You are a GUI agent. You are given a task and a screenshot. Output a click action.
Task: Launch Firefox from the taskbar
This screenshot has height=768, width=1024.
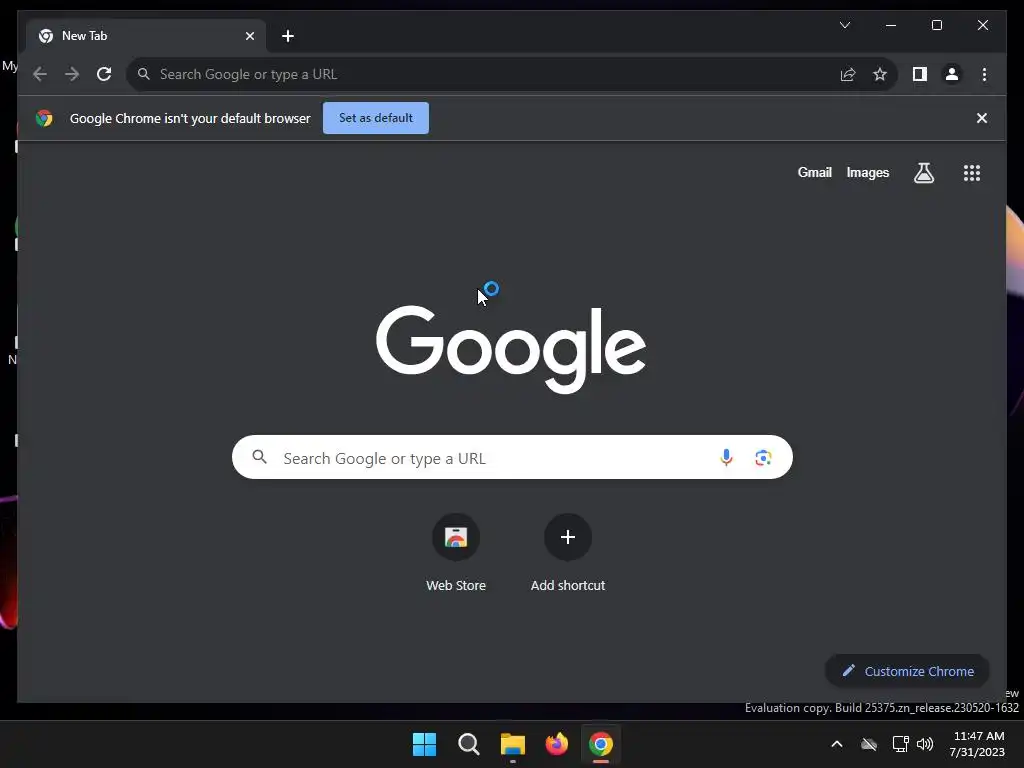click(x=556, y=744)
